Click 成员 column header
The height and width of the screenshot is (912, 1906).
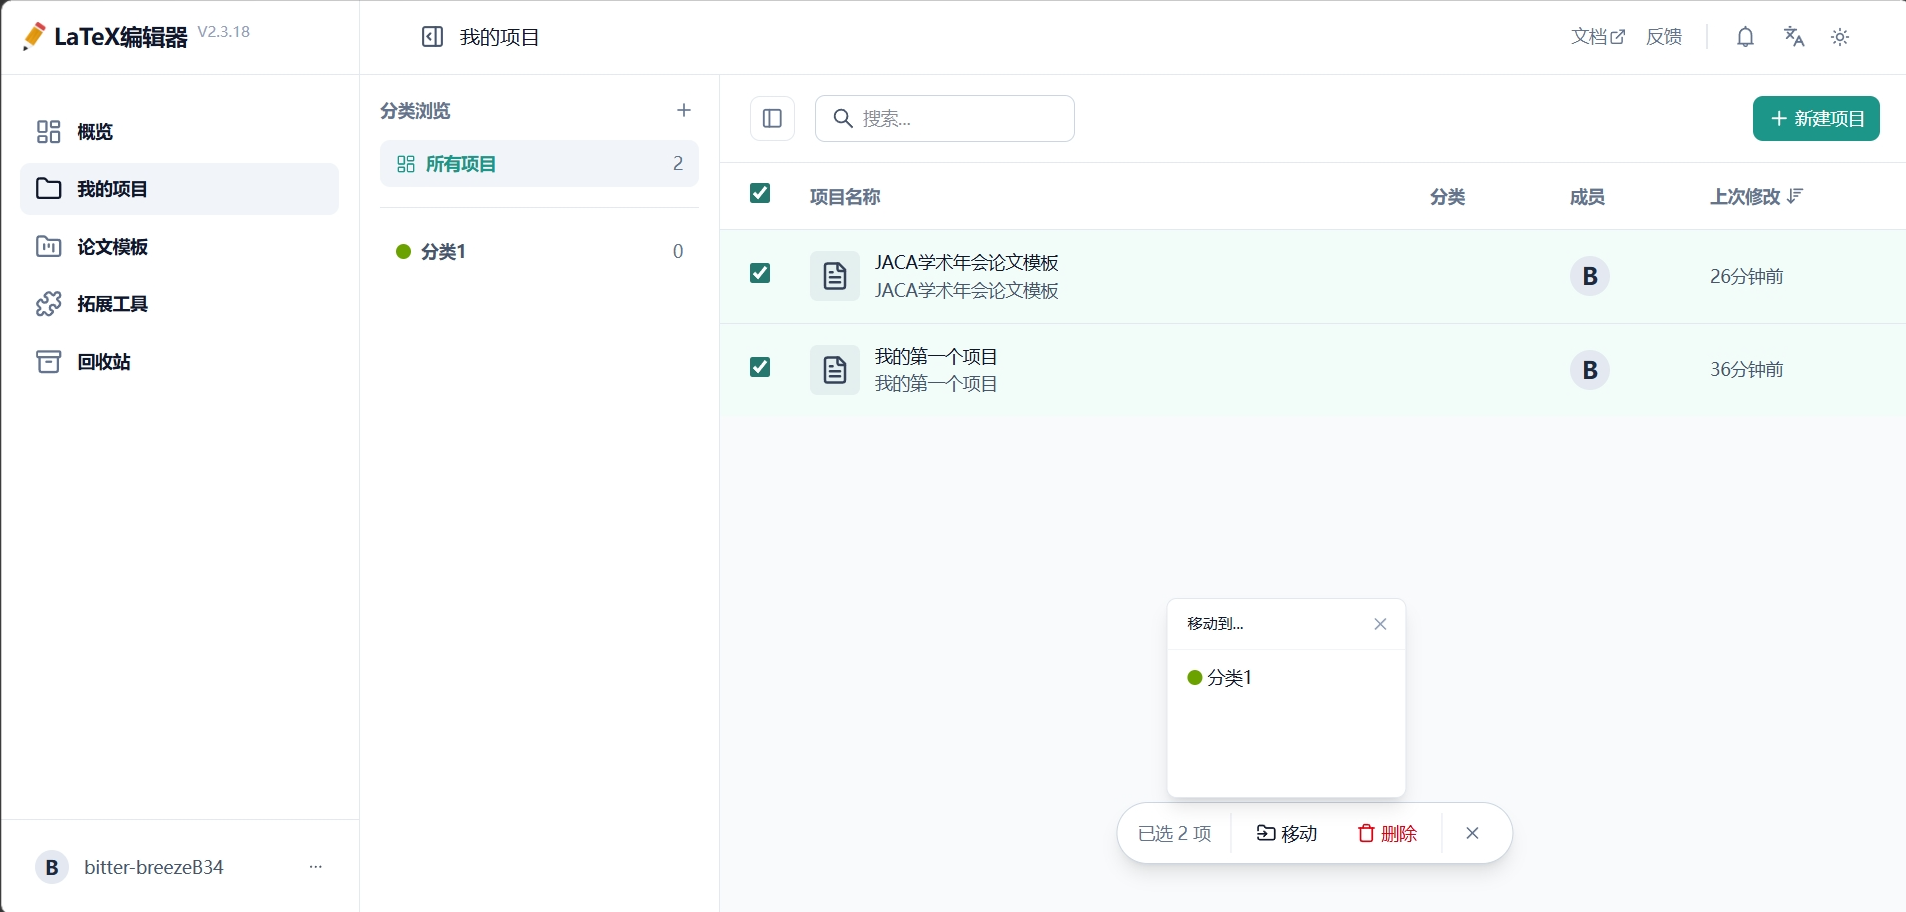pyautogui.click(x=1587, y=197)
